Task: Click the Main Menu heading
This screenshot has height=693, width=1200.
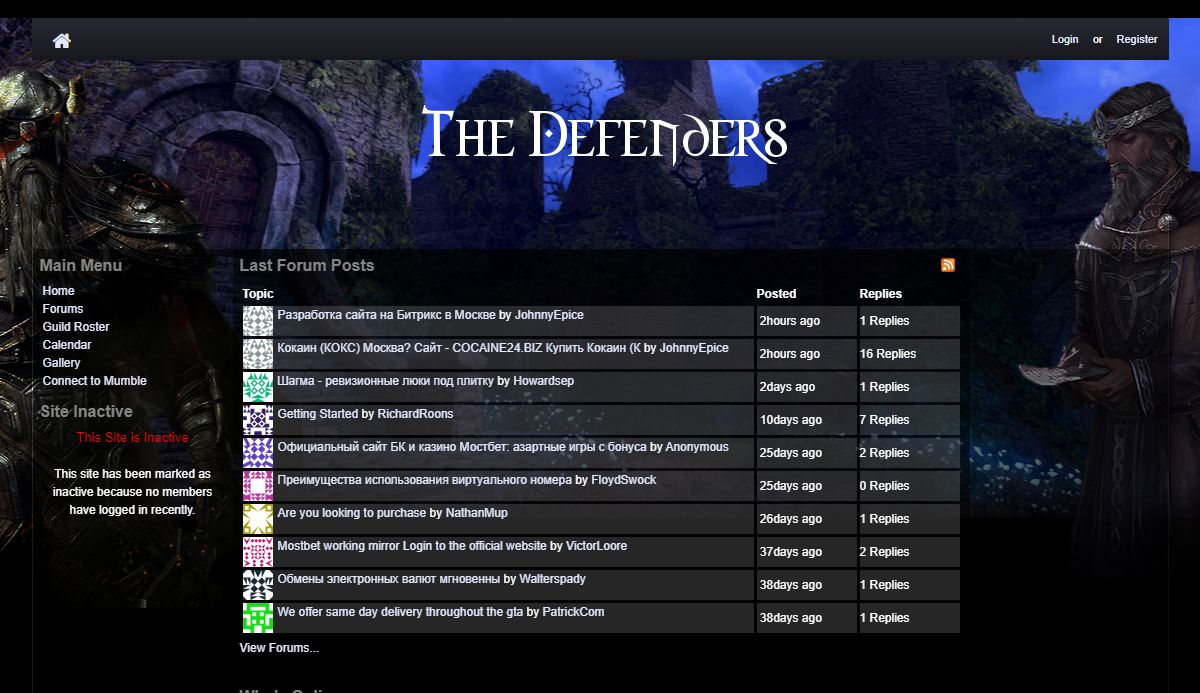Action: [x=81, y=265]
